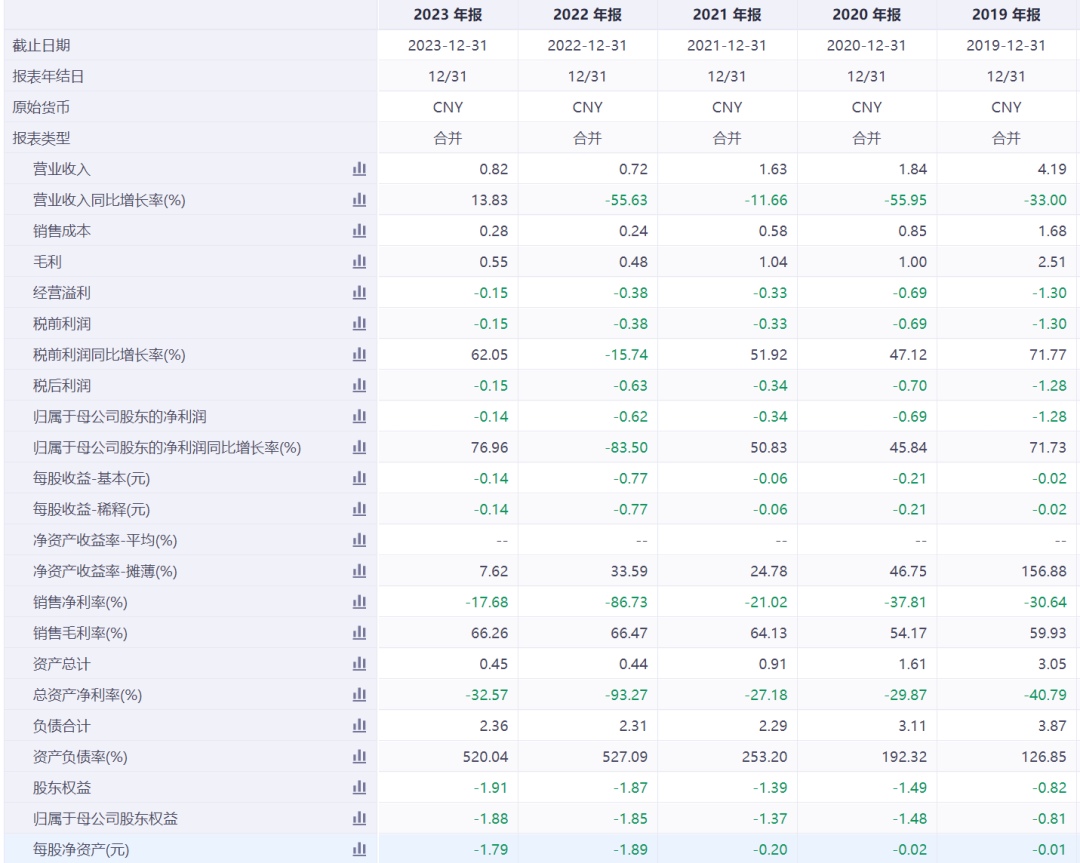1080x863 pixels.
Task: Click the 报表类型 row label
Action: [41, 138]
